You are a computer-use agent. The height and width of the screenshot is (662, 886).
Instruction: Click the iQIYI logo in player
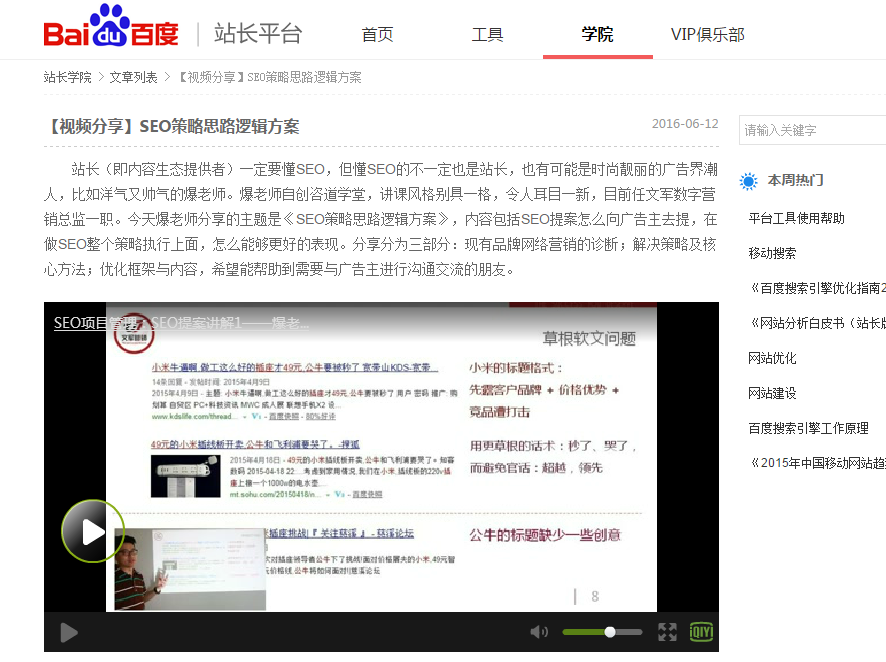(x=702, y=632)
